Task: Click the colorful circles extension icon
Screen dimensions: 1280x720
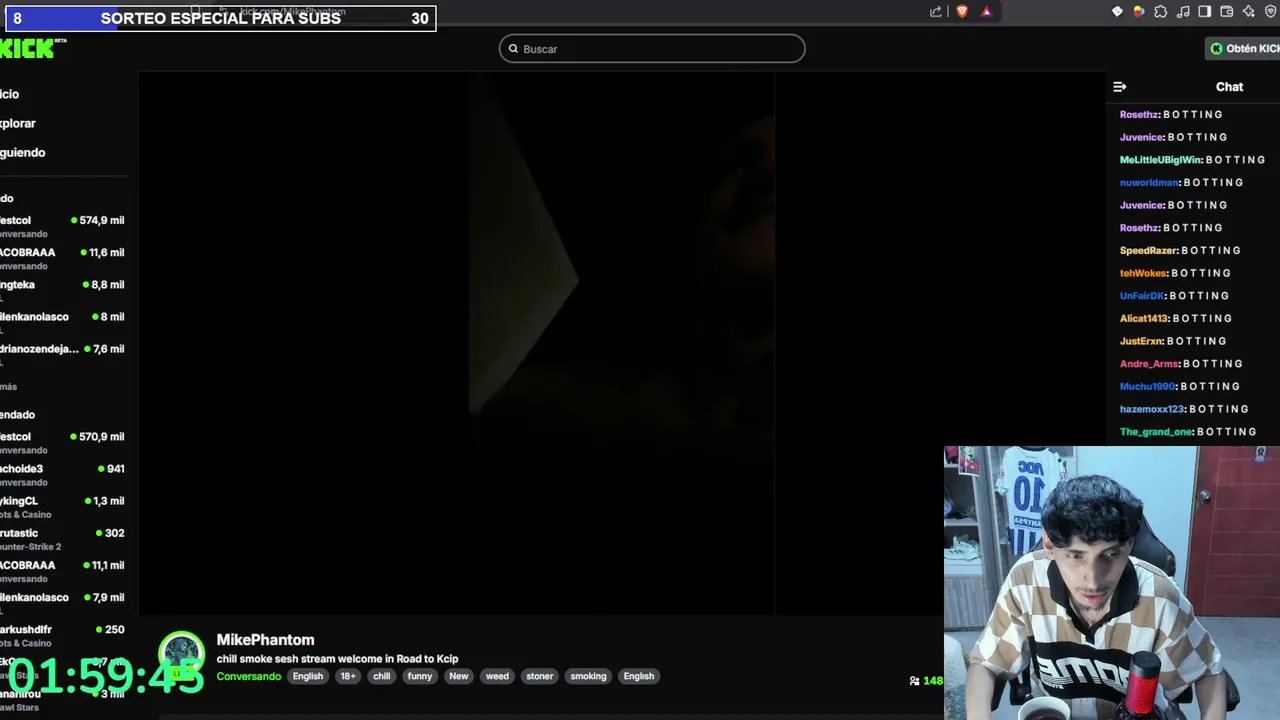Action: (1138, 12)
